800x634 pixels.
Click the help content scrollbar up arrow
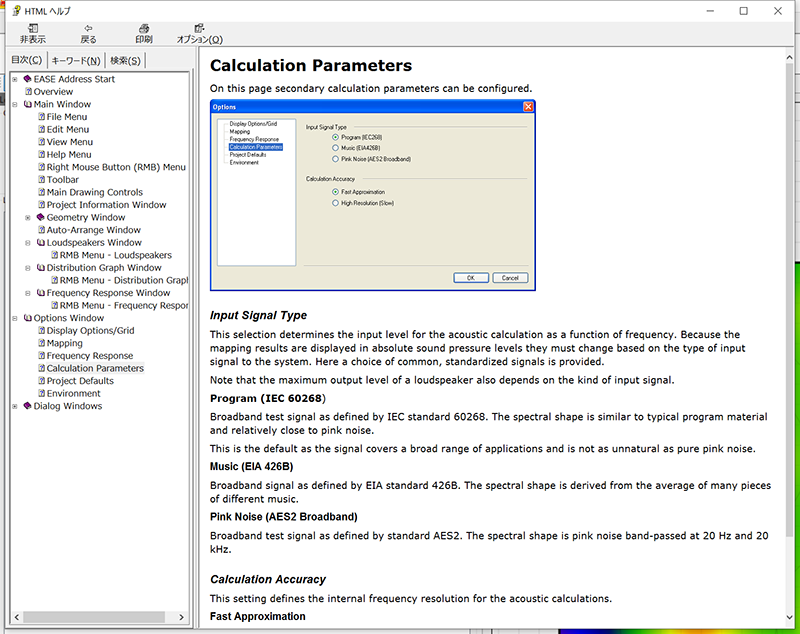click(x=789, y=58)
